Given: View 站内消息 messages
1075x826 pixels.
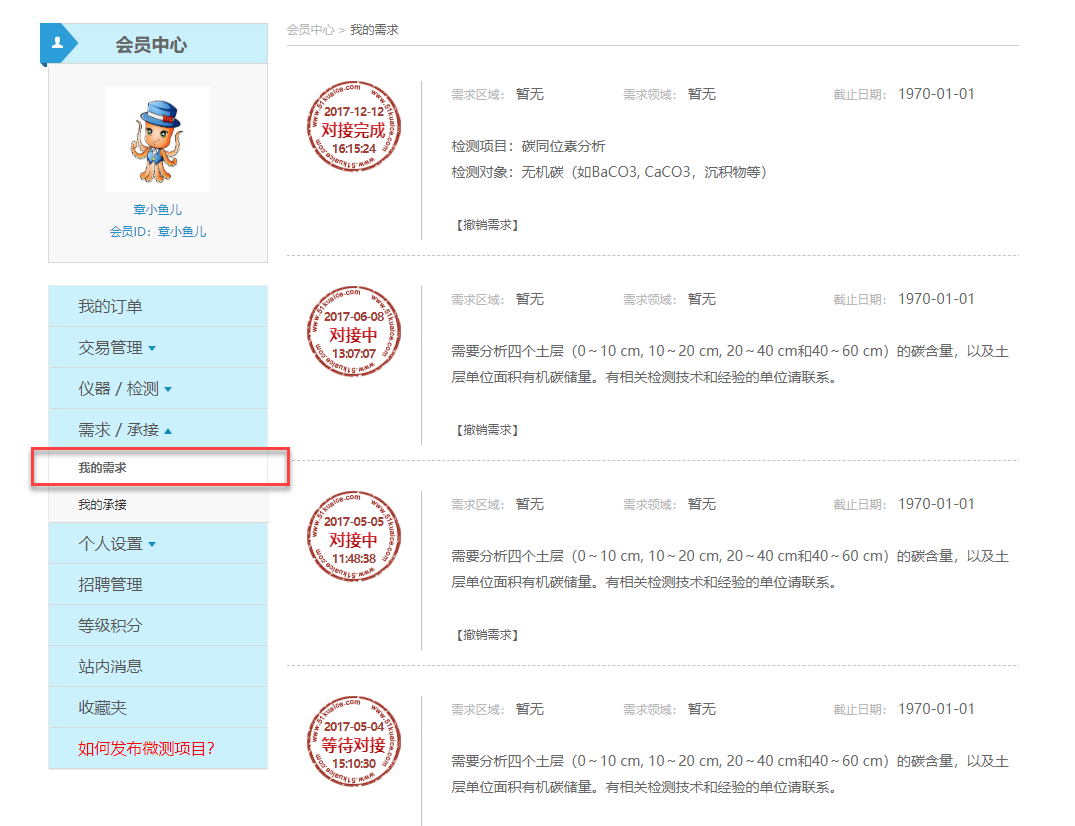Looking at the screenshot, I should click(x=110, y=666).
